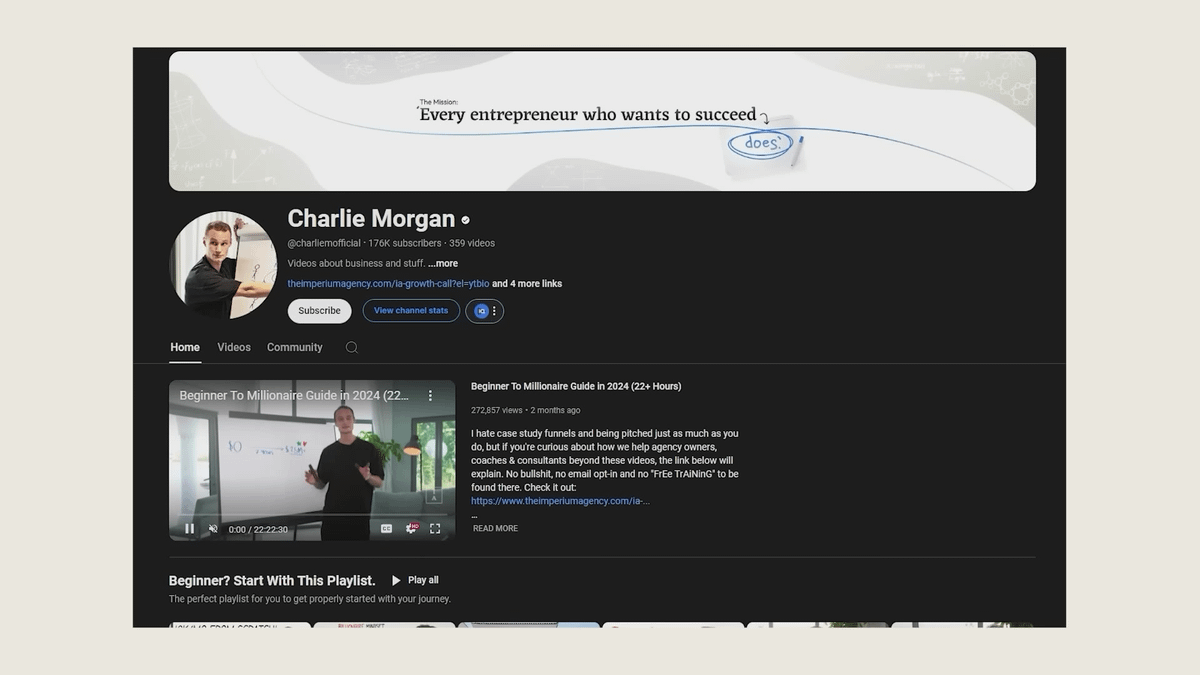1200x675 pixels.
Task: Switch to the Videos tab
Action: [x=234, y=348]
